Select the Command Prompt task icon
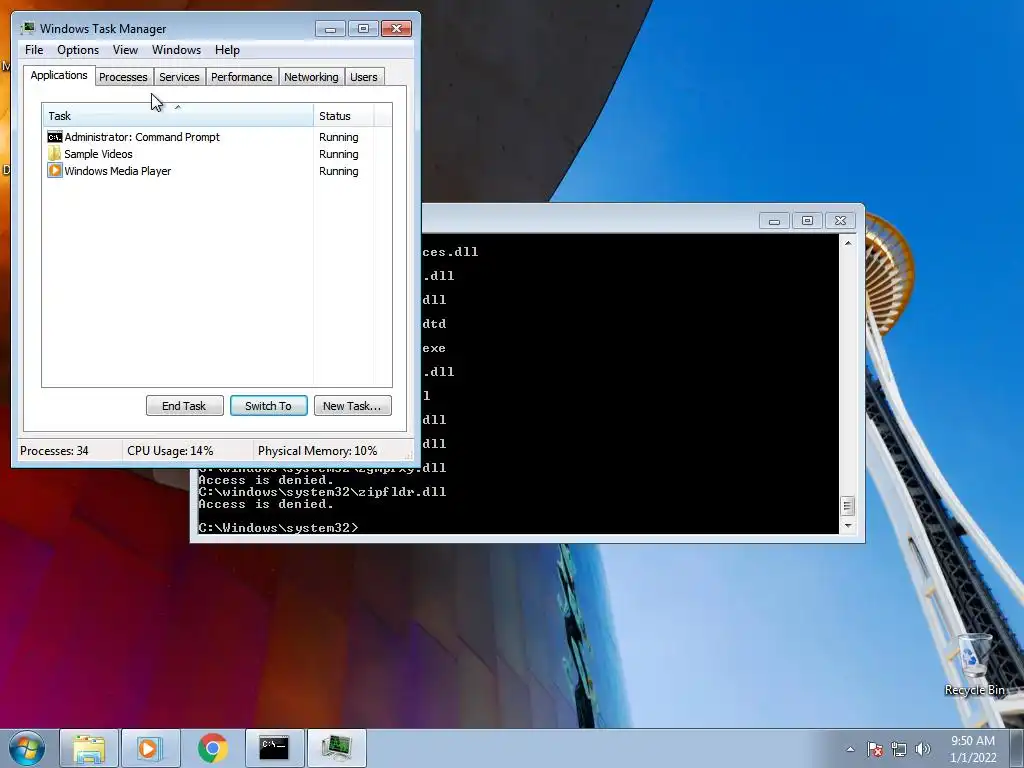1024x768 pixels. click(x=55, y=137)
